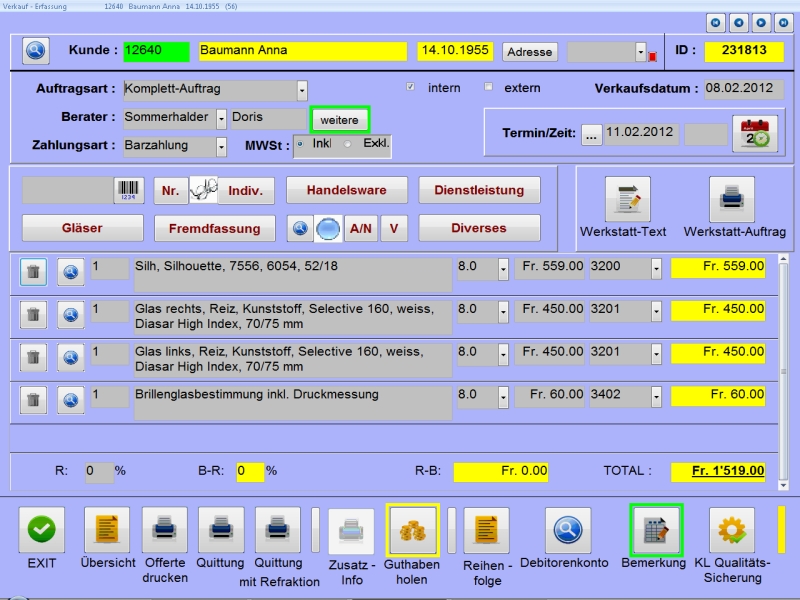The width and height of the screenshot is (800, 600).
Task: Open 8.0 rate dropdown on Brillenglasbestimmung row
Action: (503, 396)
